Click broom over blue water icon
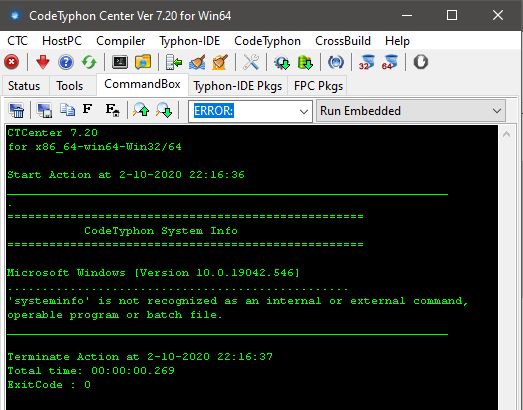The width and height of the screenshot is (523, 410). click(197, 62)
